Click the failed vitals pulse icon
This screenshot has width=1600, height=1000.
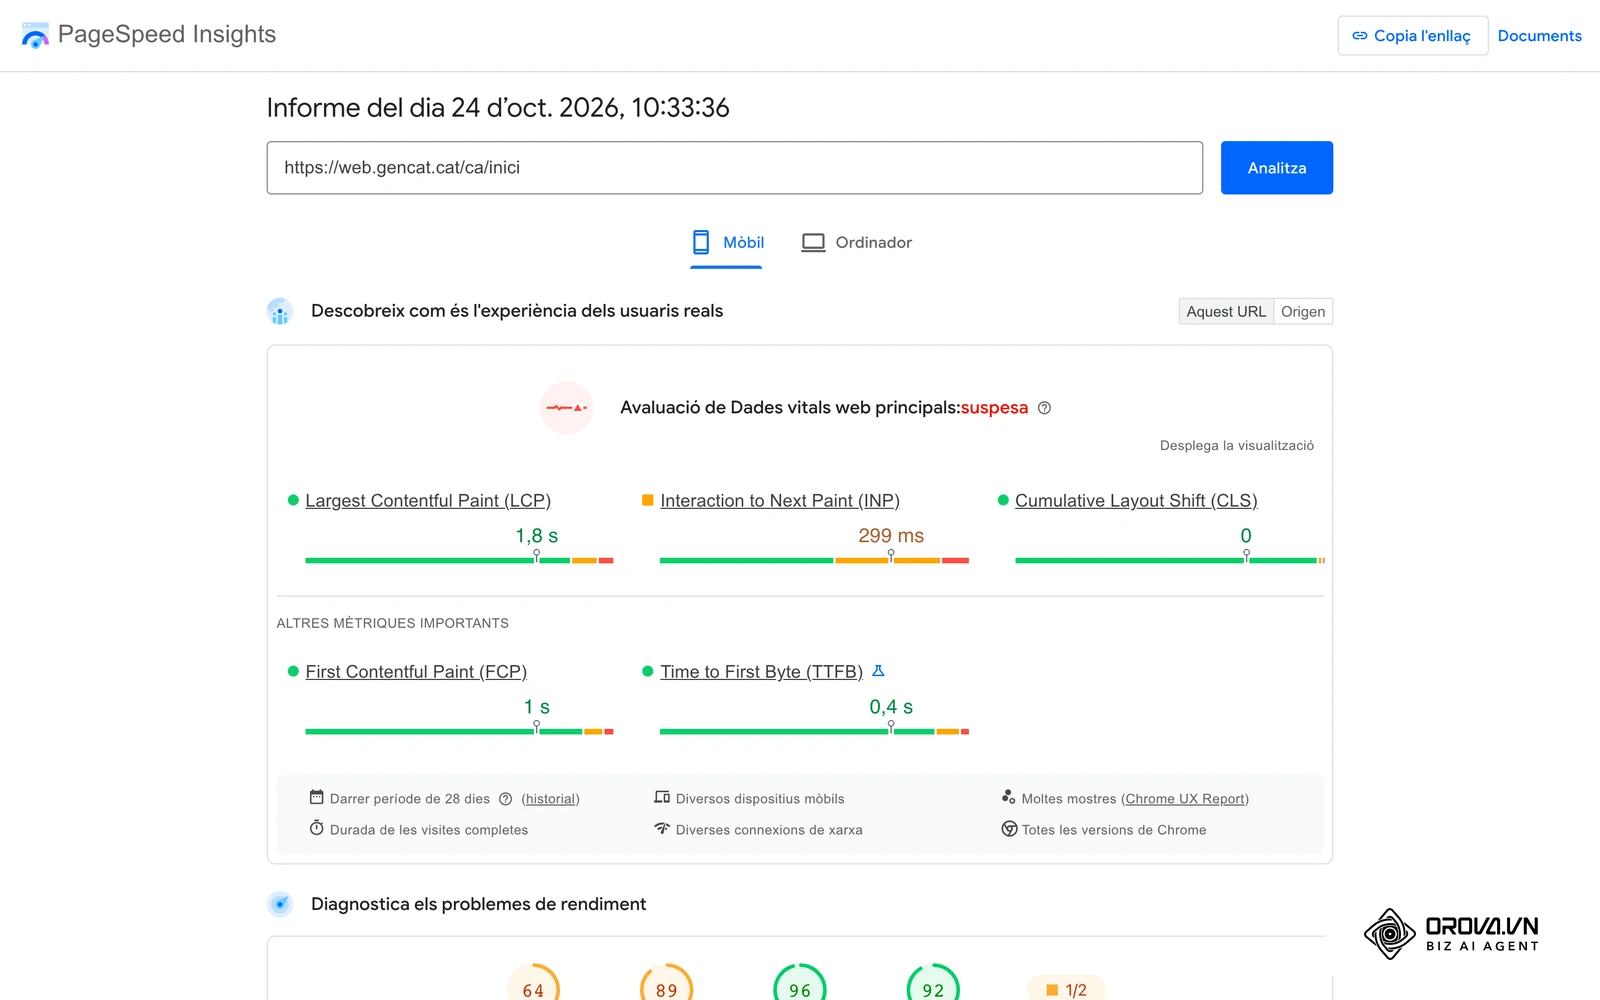566,408
